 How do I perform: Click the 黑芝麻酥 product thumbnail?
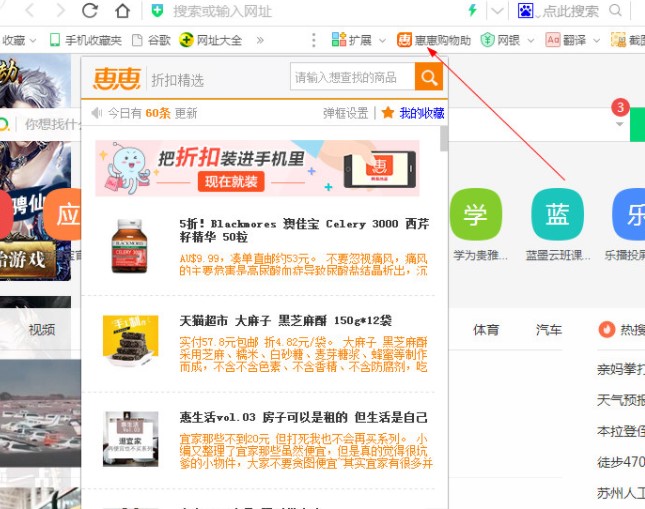pyautogui.click(x=130, y=340)
